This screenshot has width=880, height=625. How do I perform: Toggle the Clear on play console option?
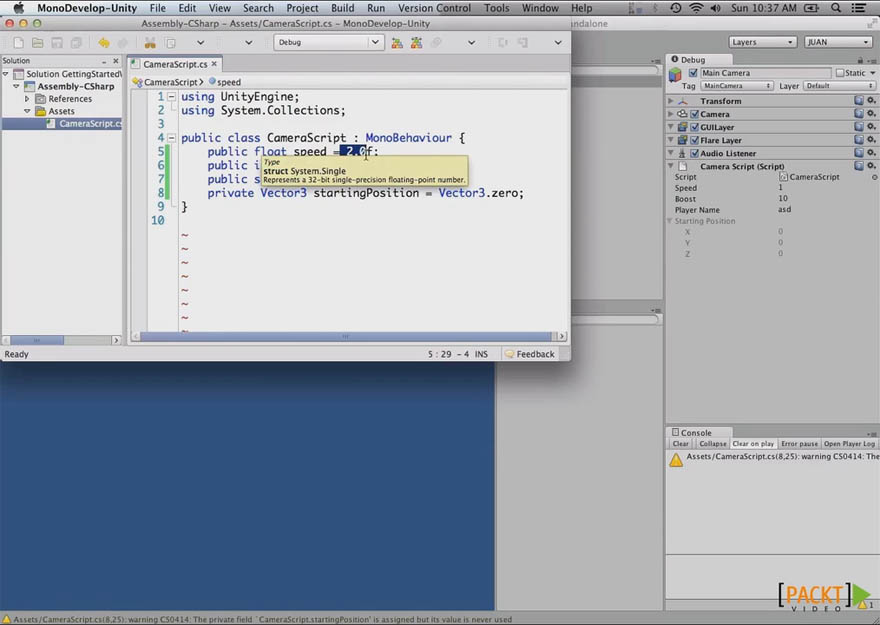[x=753, y=443]
